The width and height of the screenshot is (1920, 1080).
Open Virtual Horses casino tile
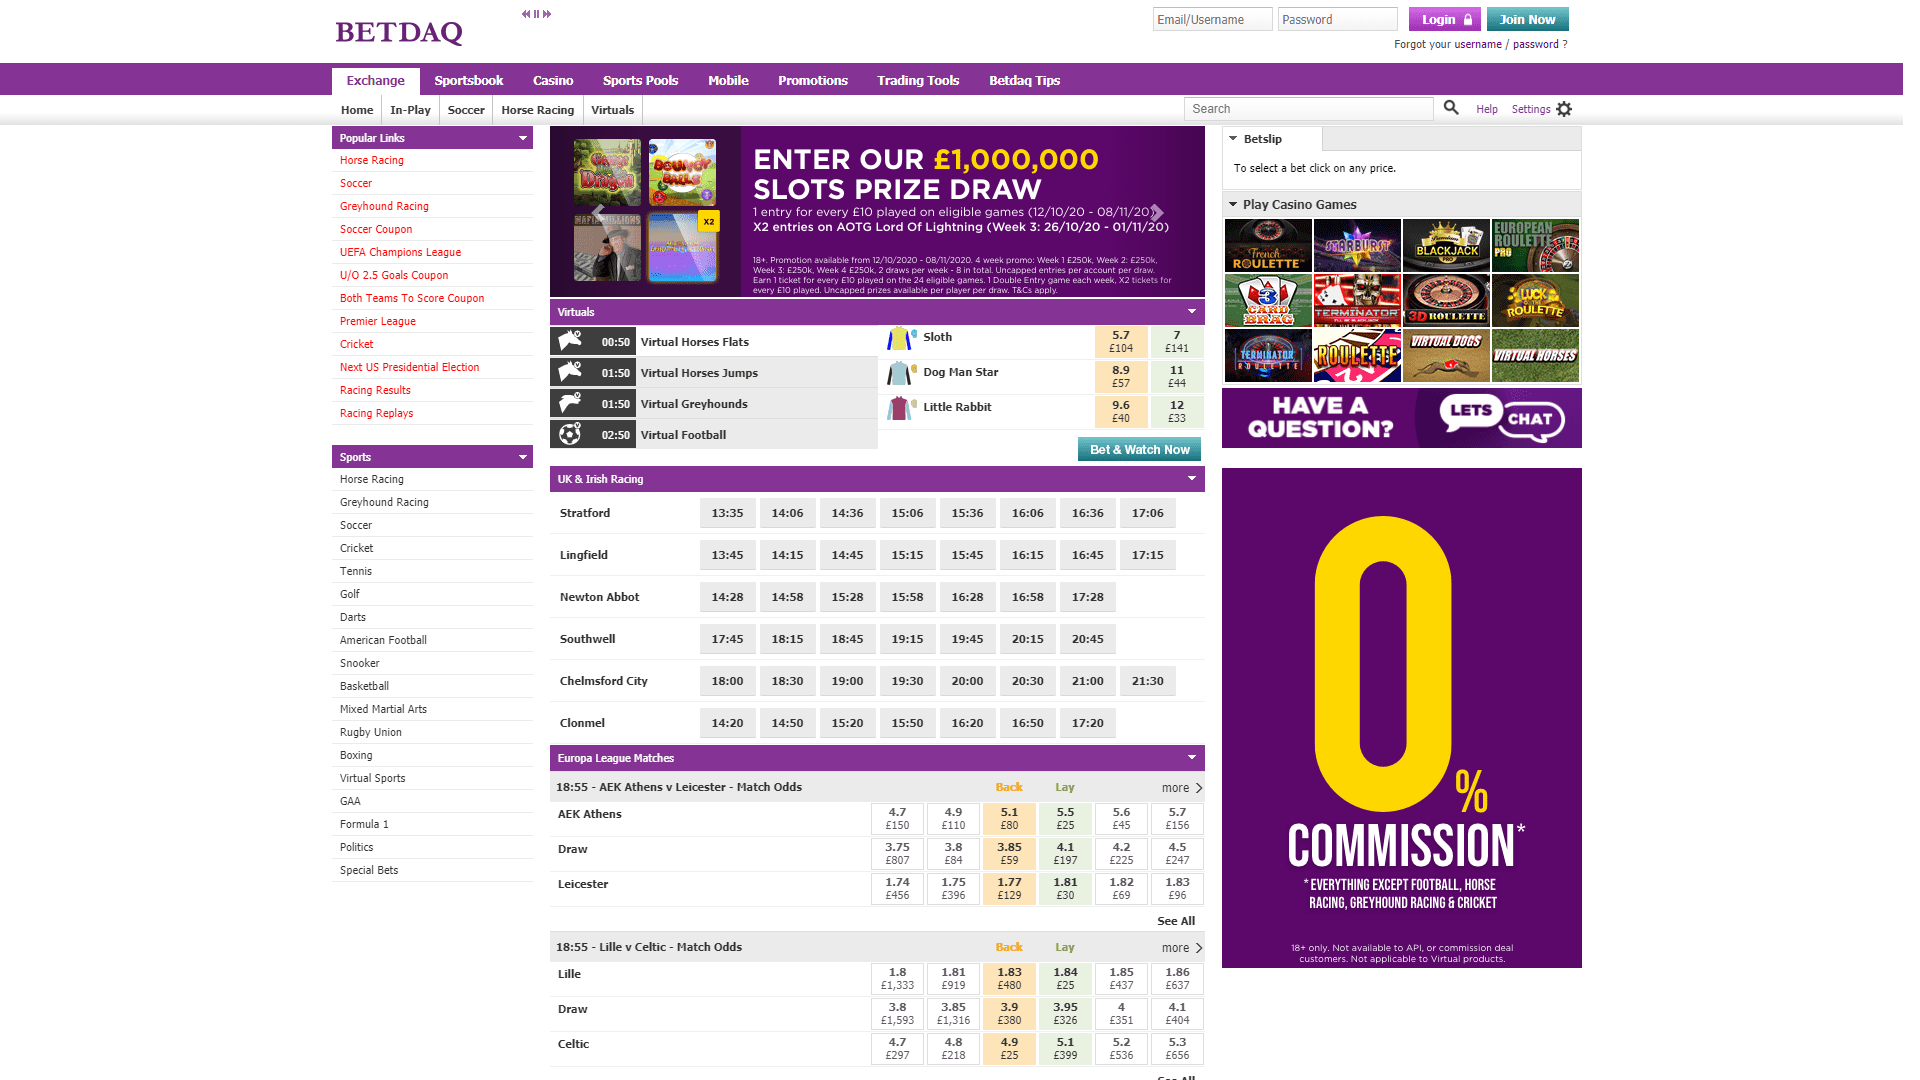pos(1535,356)
